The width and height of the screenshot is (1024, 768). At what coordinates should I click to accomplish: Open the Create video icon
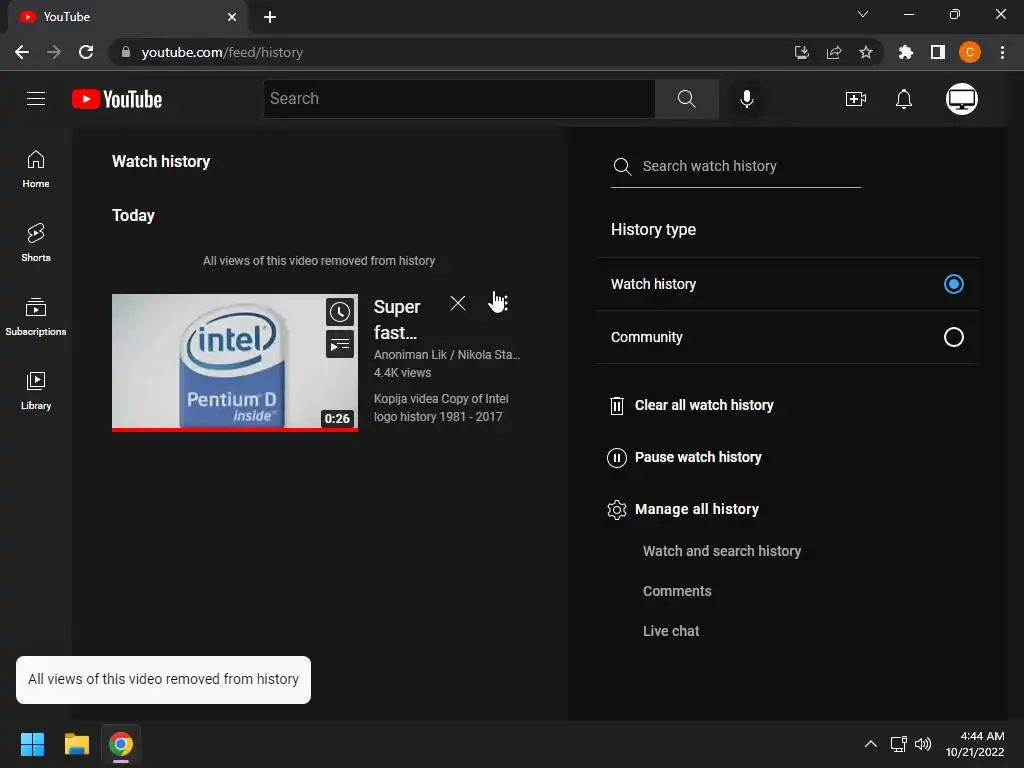click(856, 99)
